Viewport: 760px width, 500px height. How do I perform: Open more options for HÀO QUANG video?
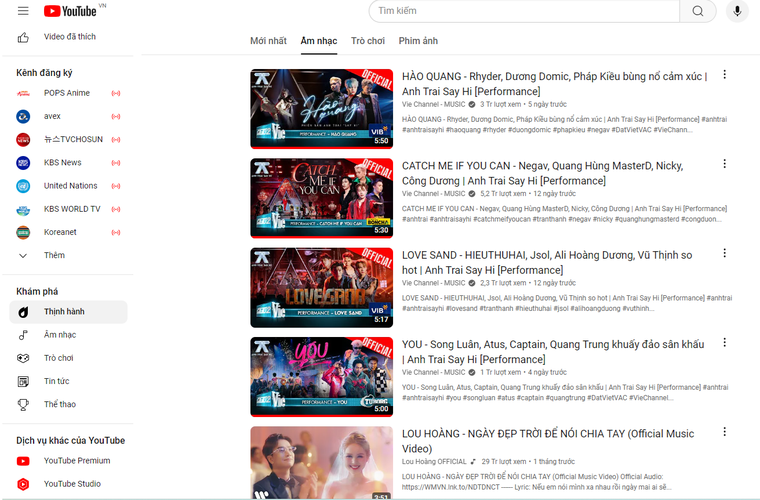pyautogui.click(x=724, y=74)
